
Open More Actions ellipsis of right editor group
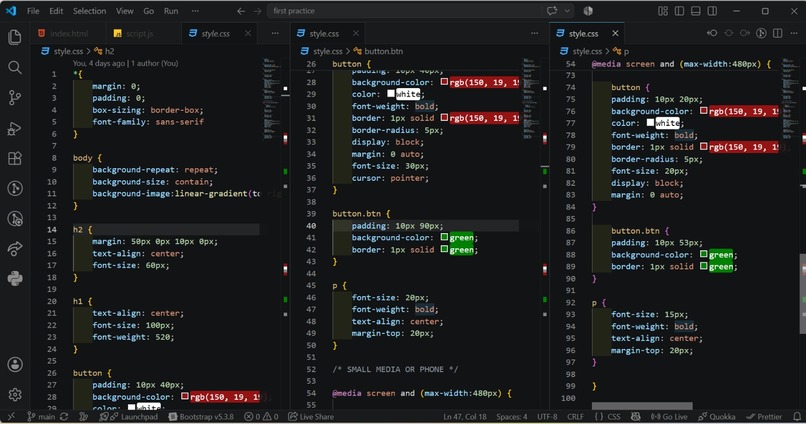794,33
